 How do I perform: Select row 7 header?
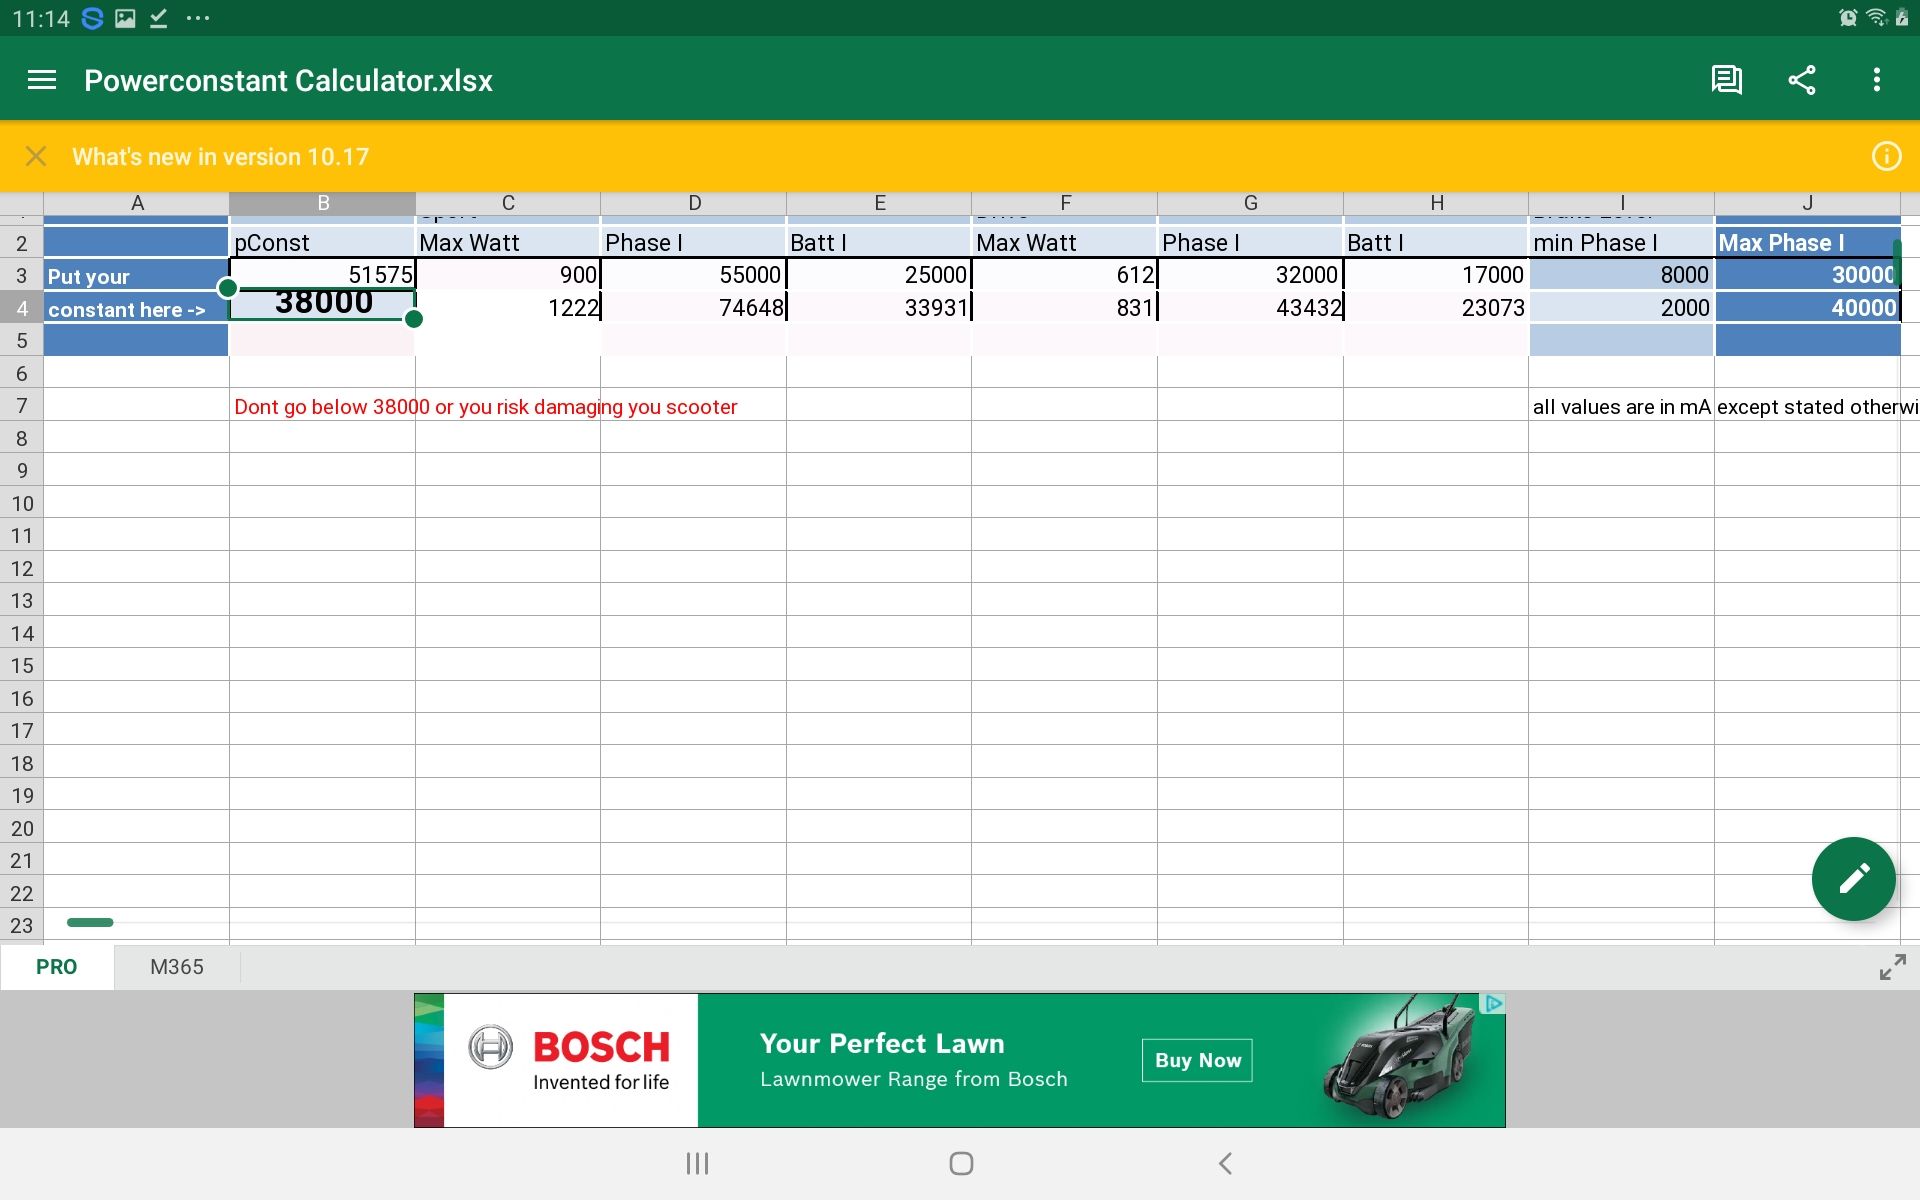pyautogui.click(x=22, y=406)
